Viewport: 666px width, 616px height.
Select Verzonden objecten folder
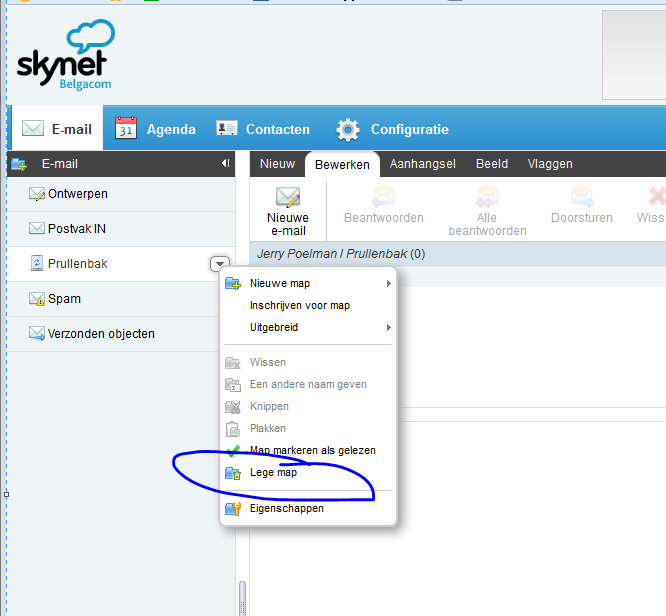pyautogui.click(x=100, y=334)
